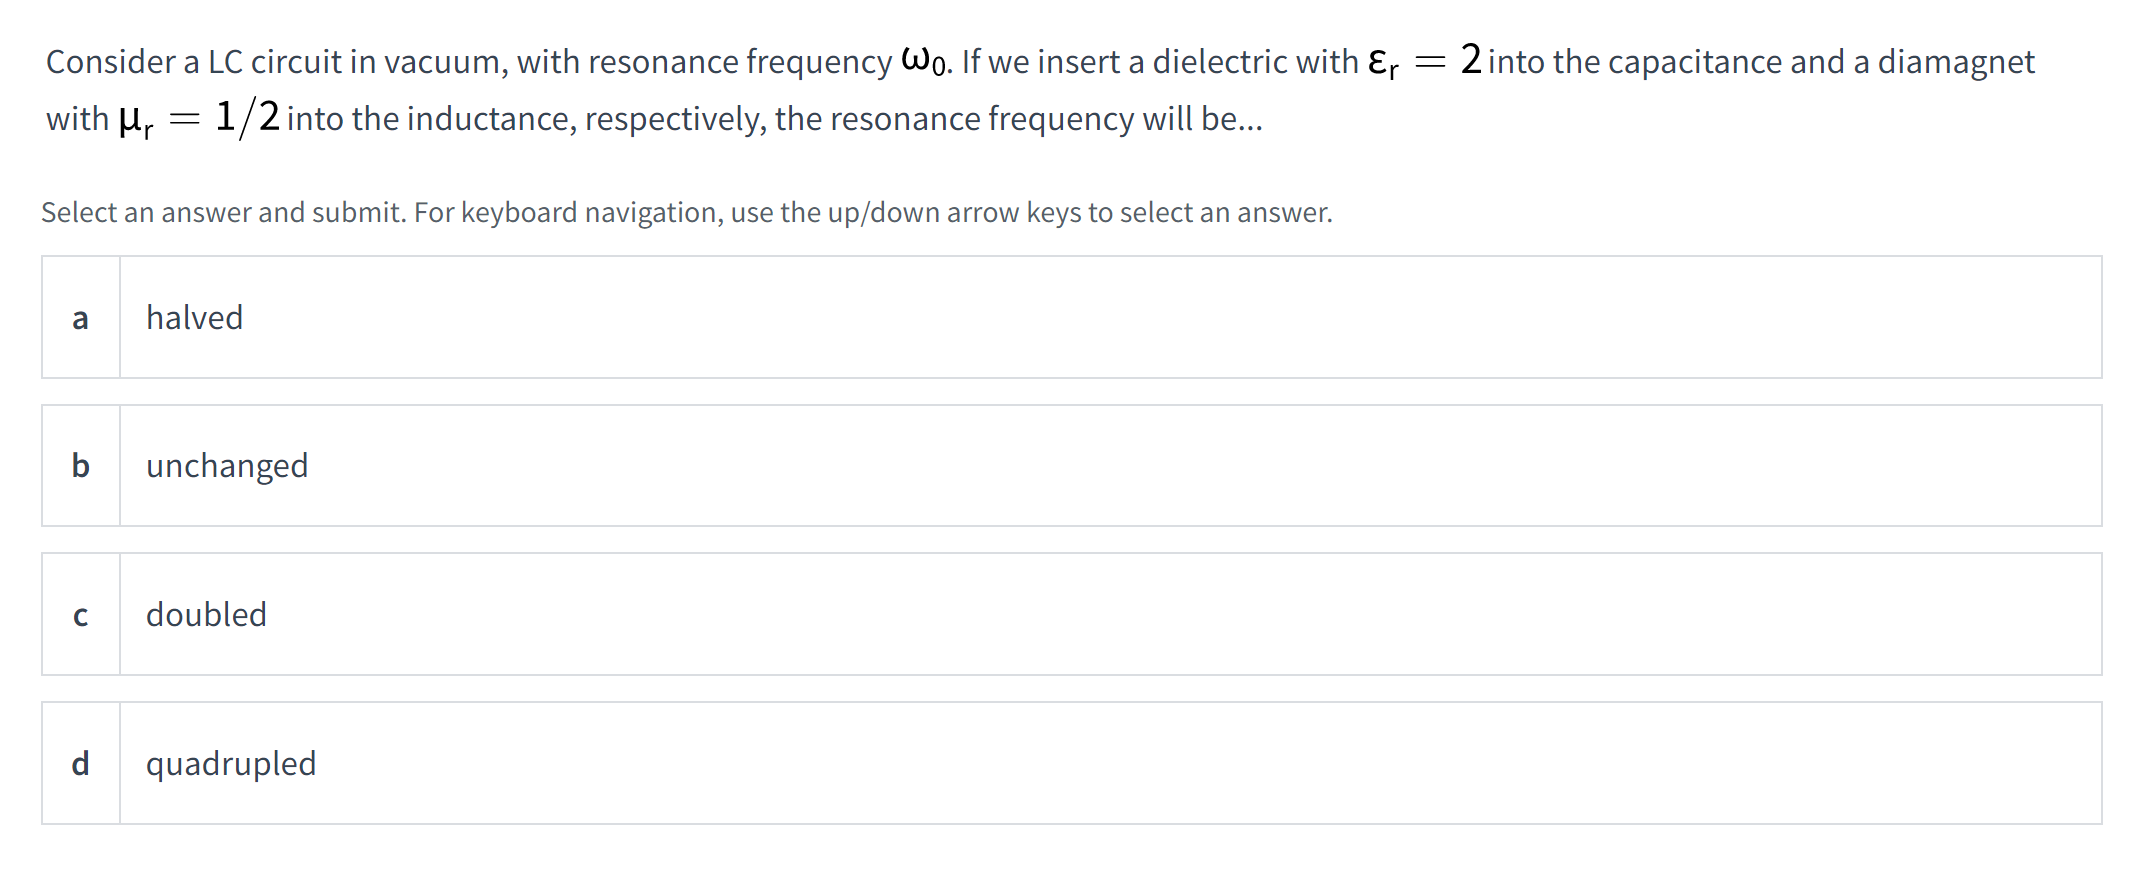Click the letter "d" option label
The image size is (2135, 890).
pos(80,764)
